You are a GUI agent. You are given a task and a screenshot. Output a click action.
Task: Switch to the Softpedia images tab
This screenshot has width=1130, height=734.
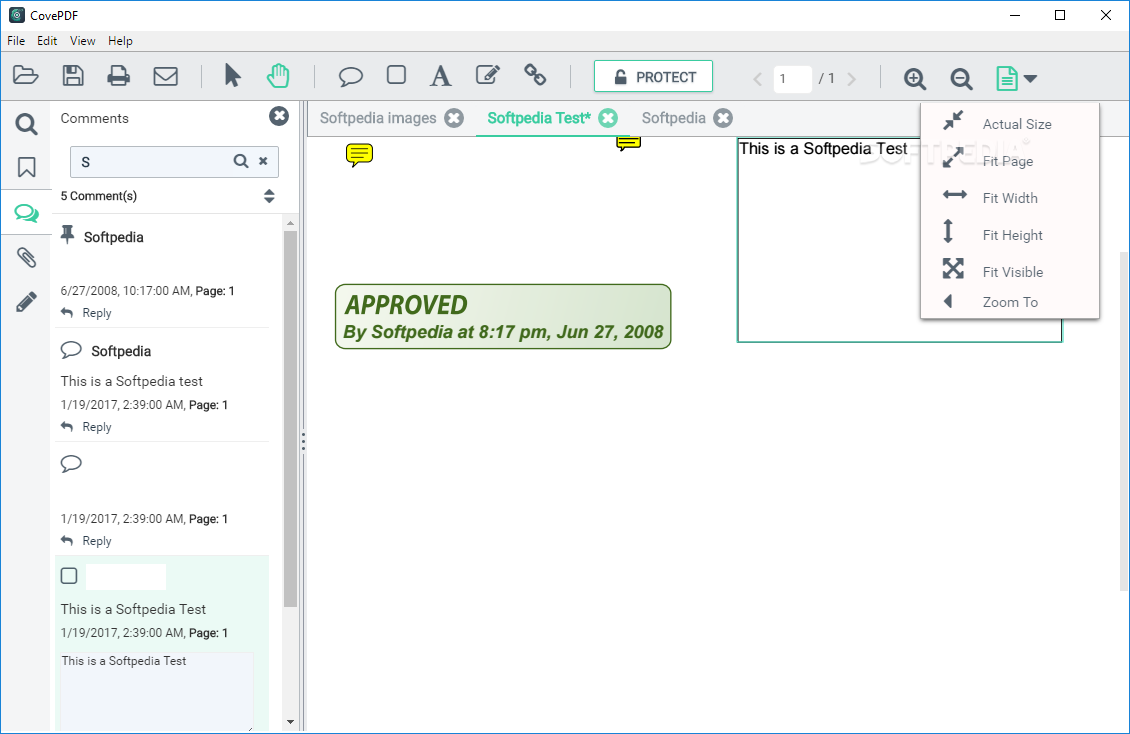coord(378,118)
